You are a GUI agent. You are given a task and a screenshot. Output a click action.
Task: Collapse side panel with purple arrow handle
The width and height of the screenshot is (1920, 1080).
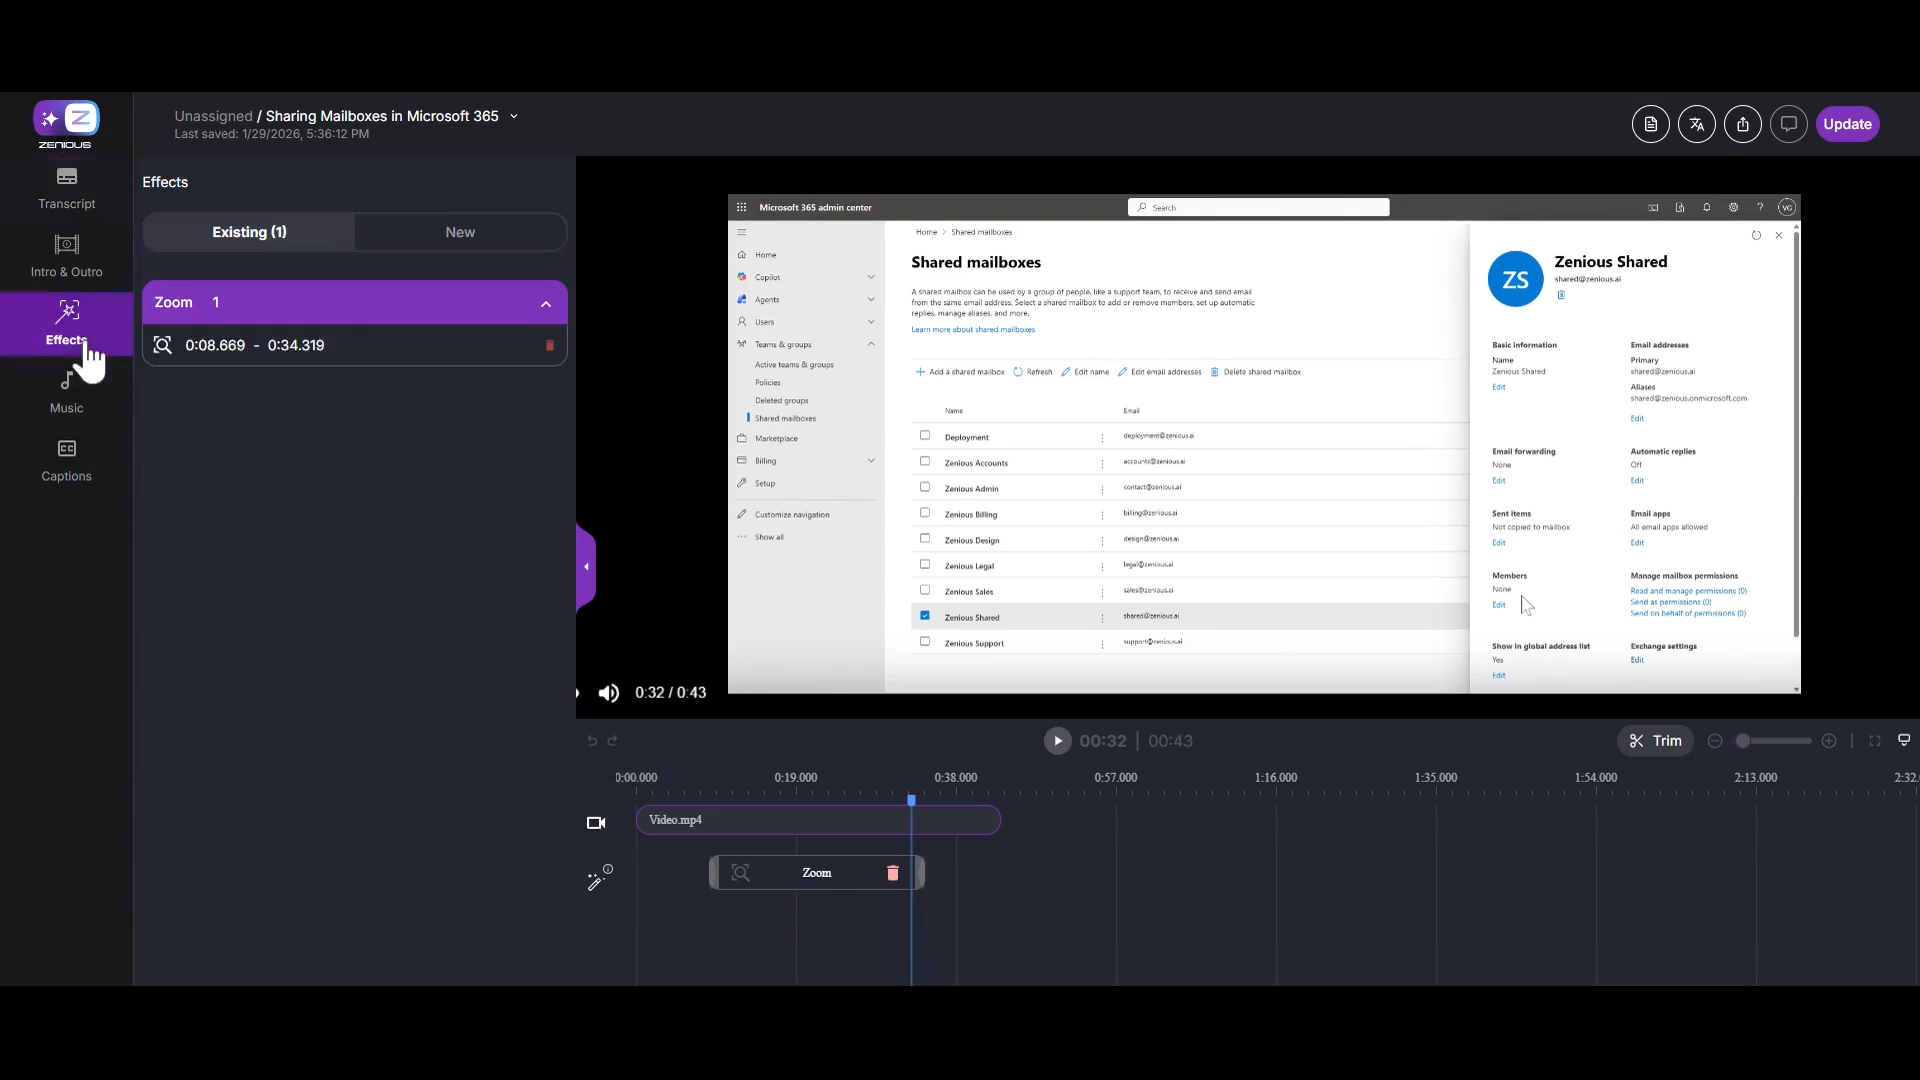586,566
